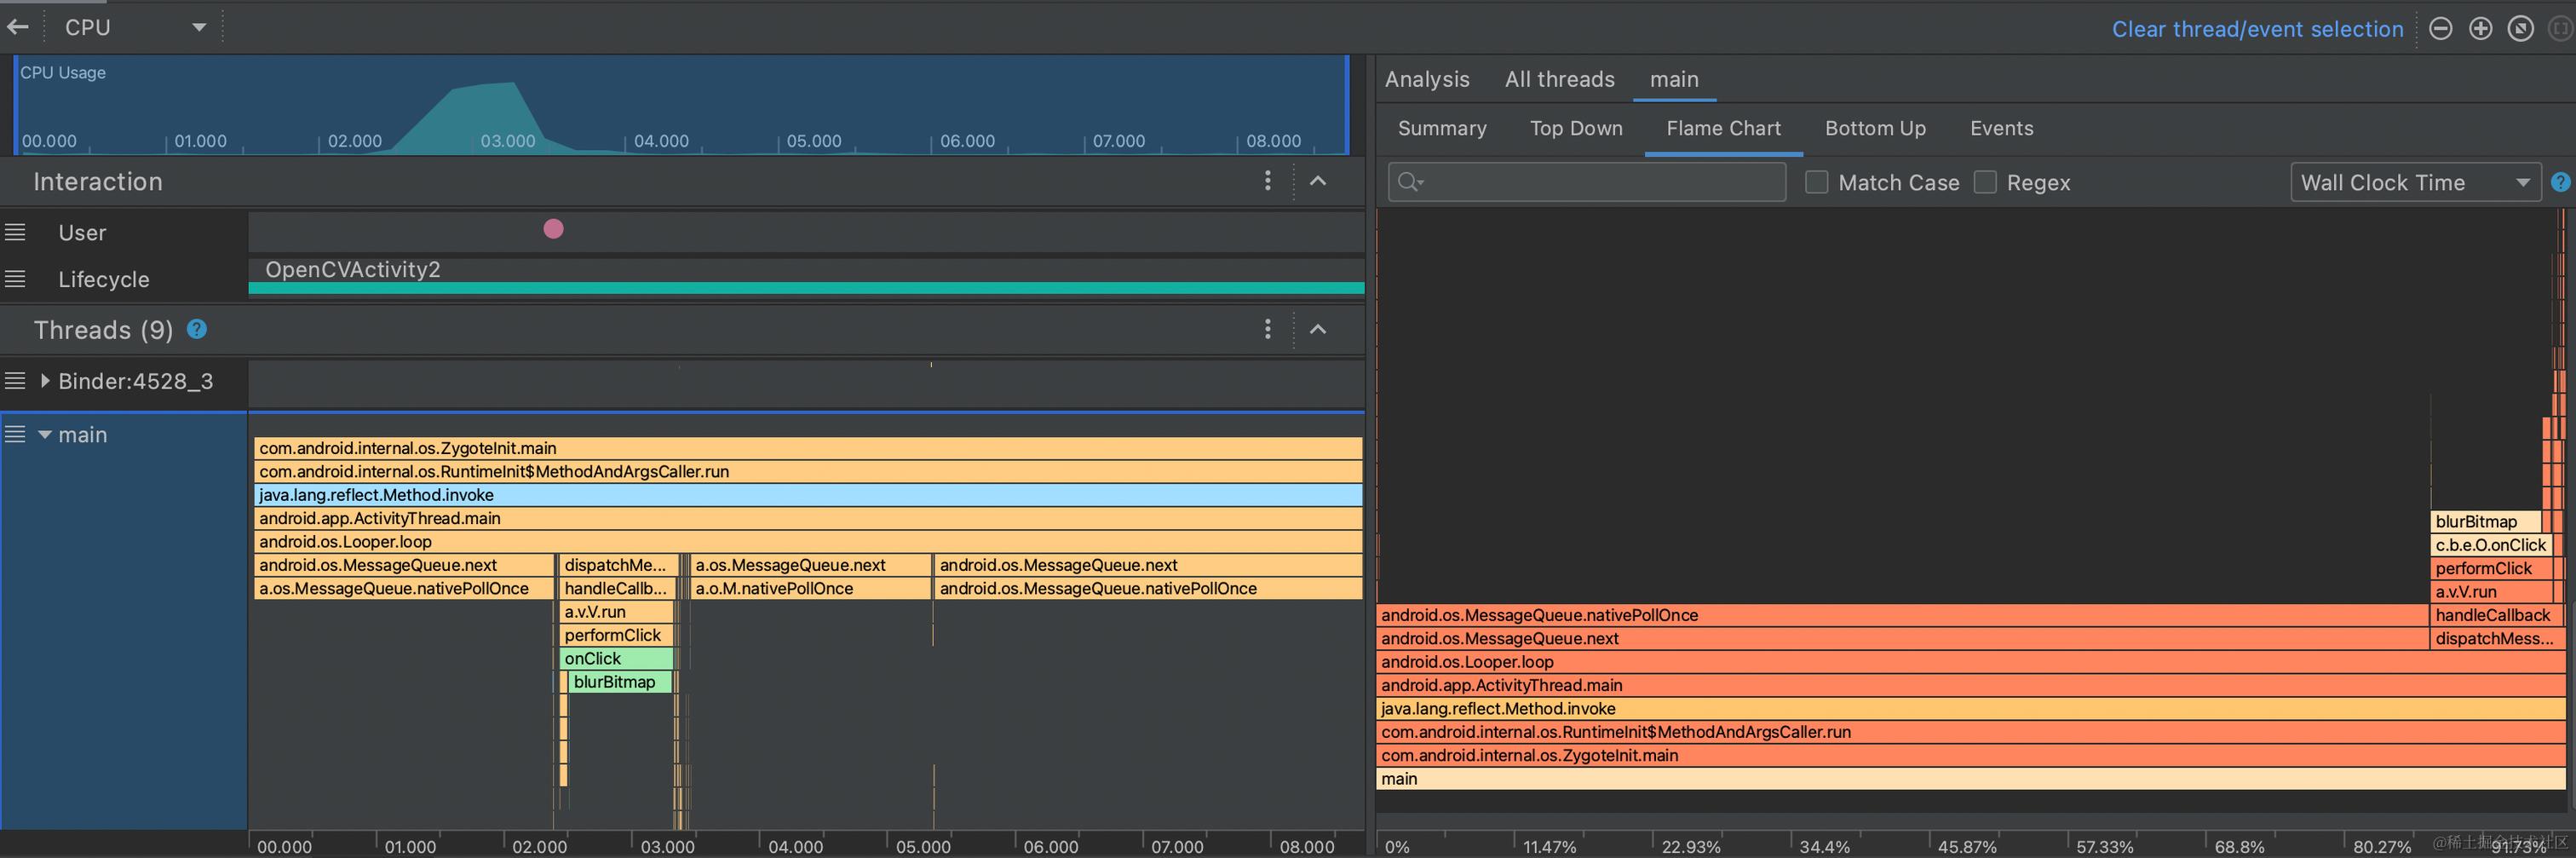This screenshot has height=858, width=2576.
Task: Select android.os.Looper.loop in the flame chart
Action: [x=1971, y=662]
